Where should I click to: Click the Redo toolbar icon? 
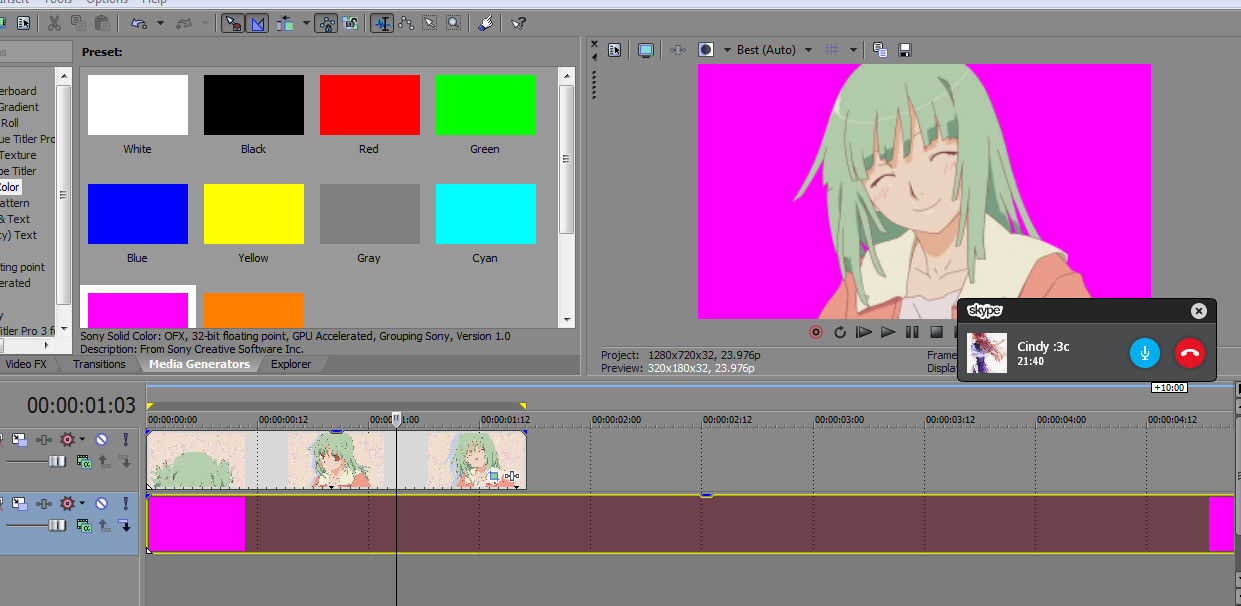[x=184, y=22]
